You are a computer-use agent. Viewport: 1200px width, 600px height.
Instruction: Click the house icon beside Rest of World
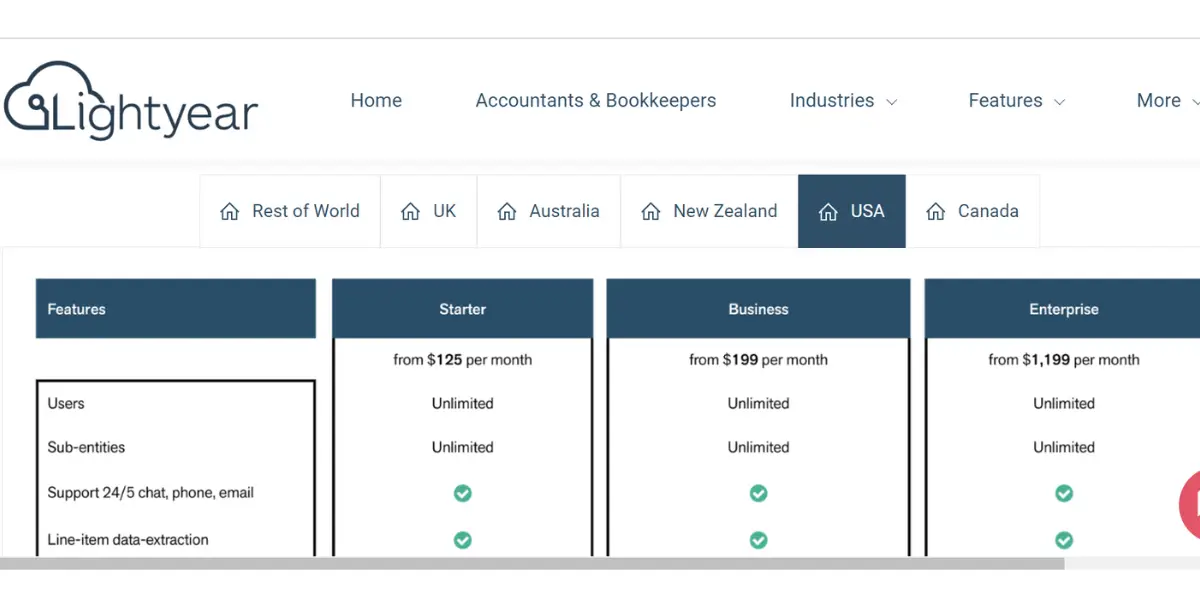click(230, 212)
